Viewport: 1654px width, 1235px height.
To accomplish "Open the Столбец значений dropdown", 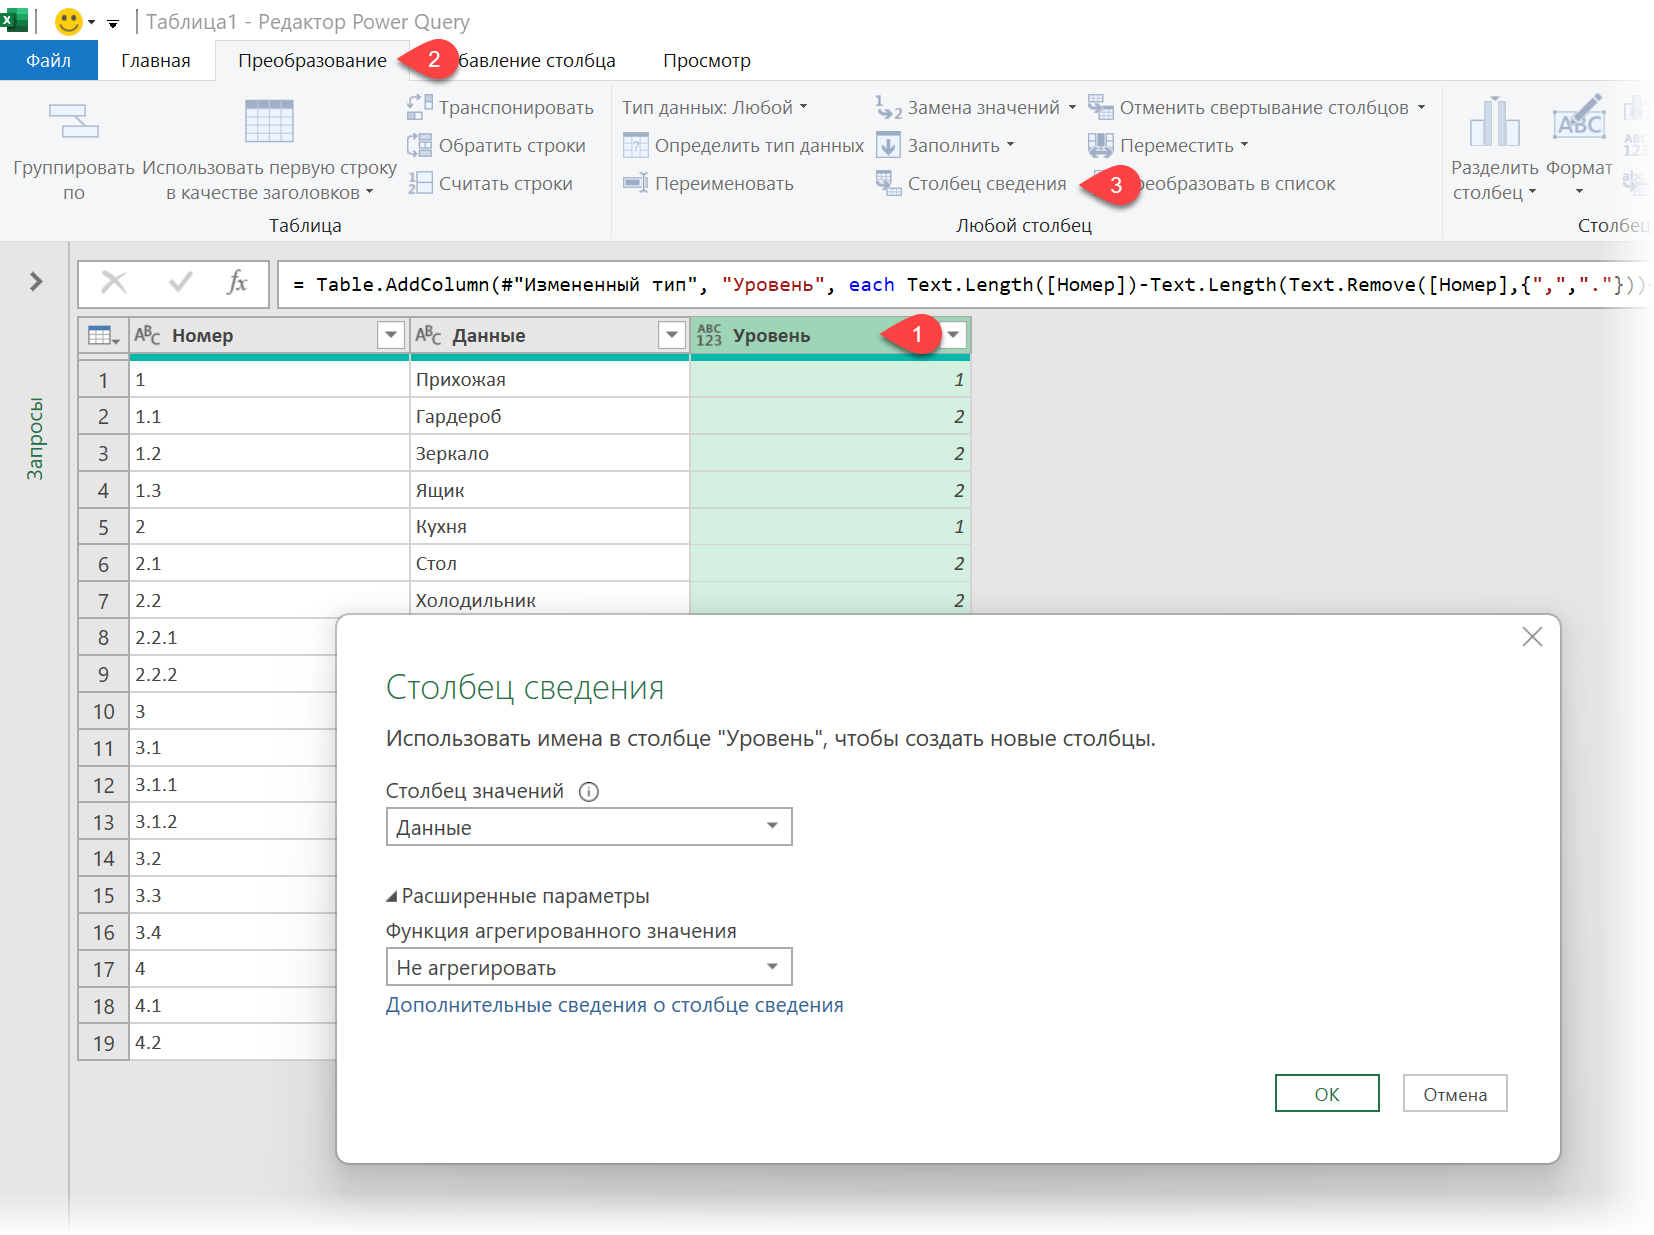I will coord(589,827).
